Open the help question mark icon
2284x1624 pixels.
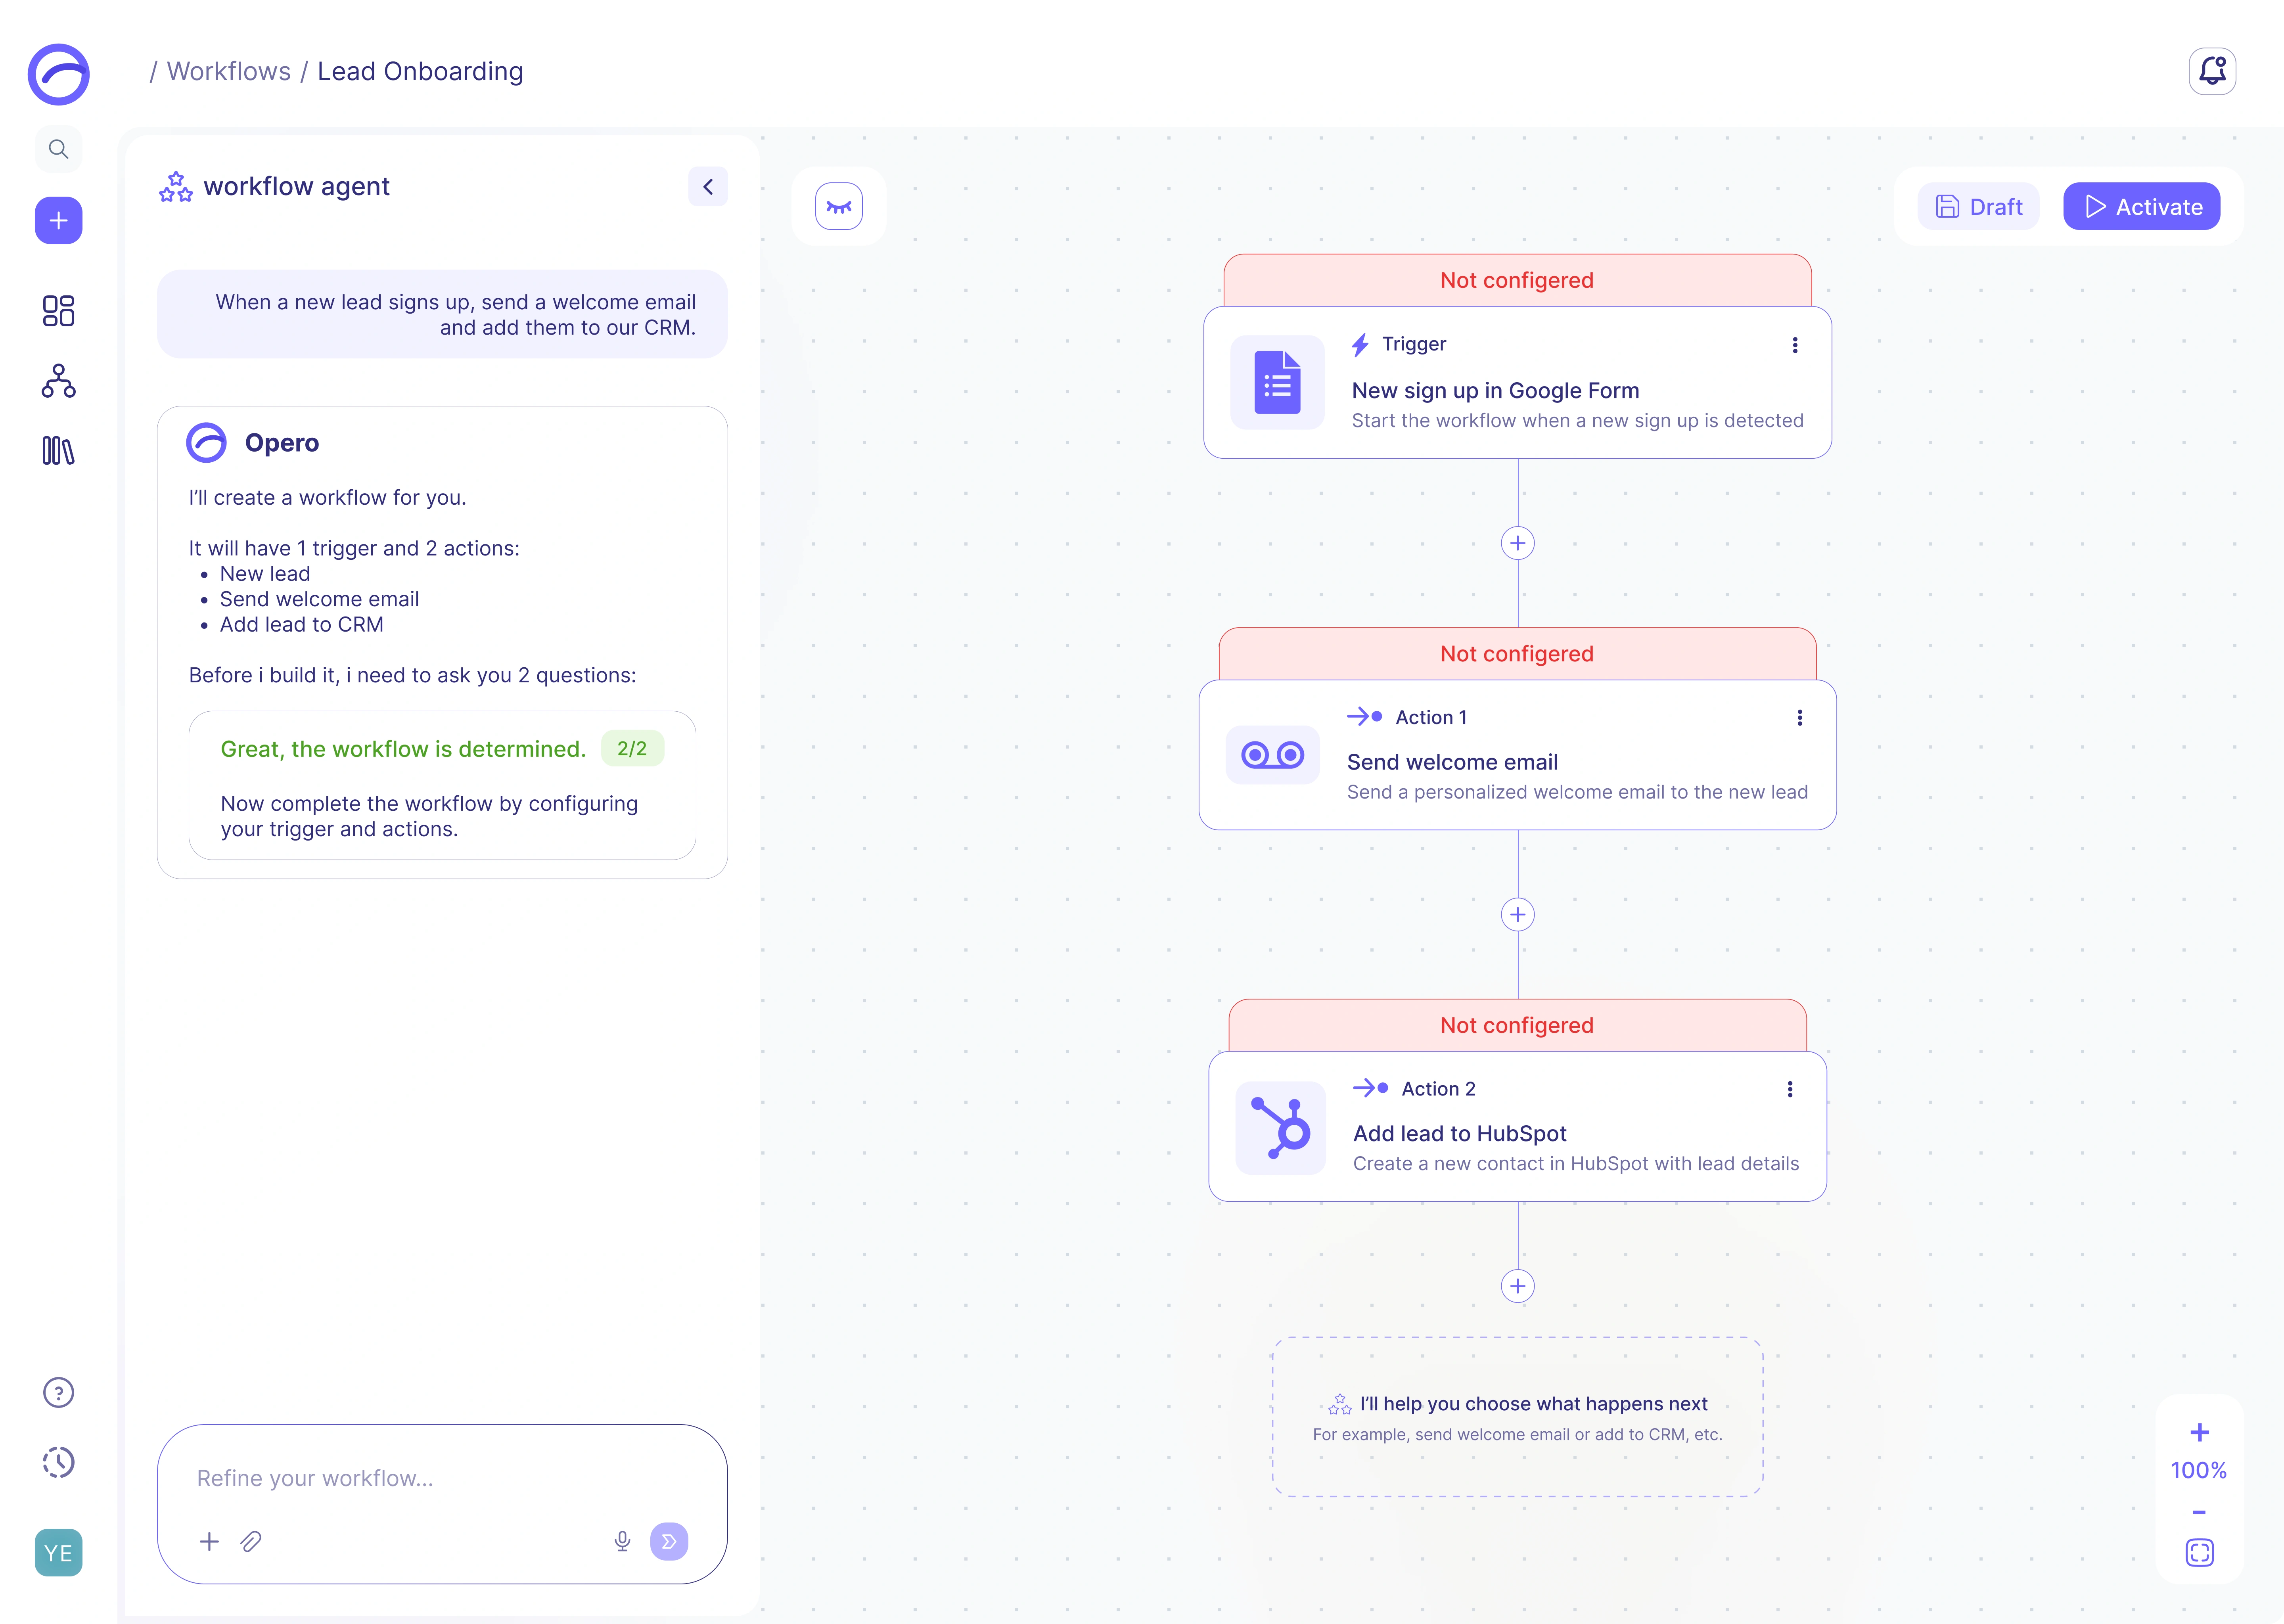tap(58, 1392)
